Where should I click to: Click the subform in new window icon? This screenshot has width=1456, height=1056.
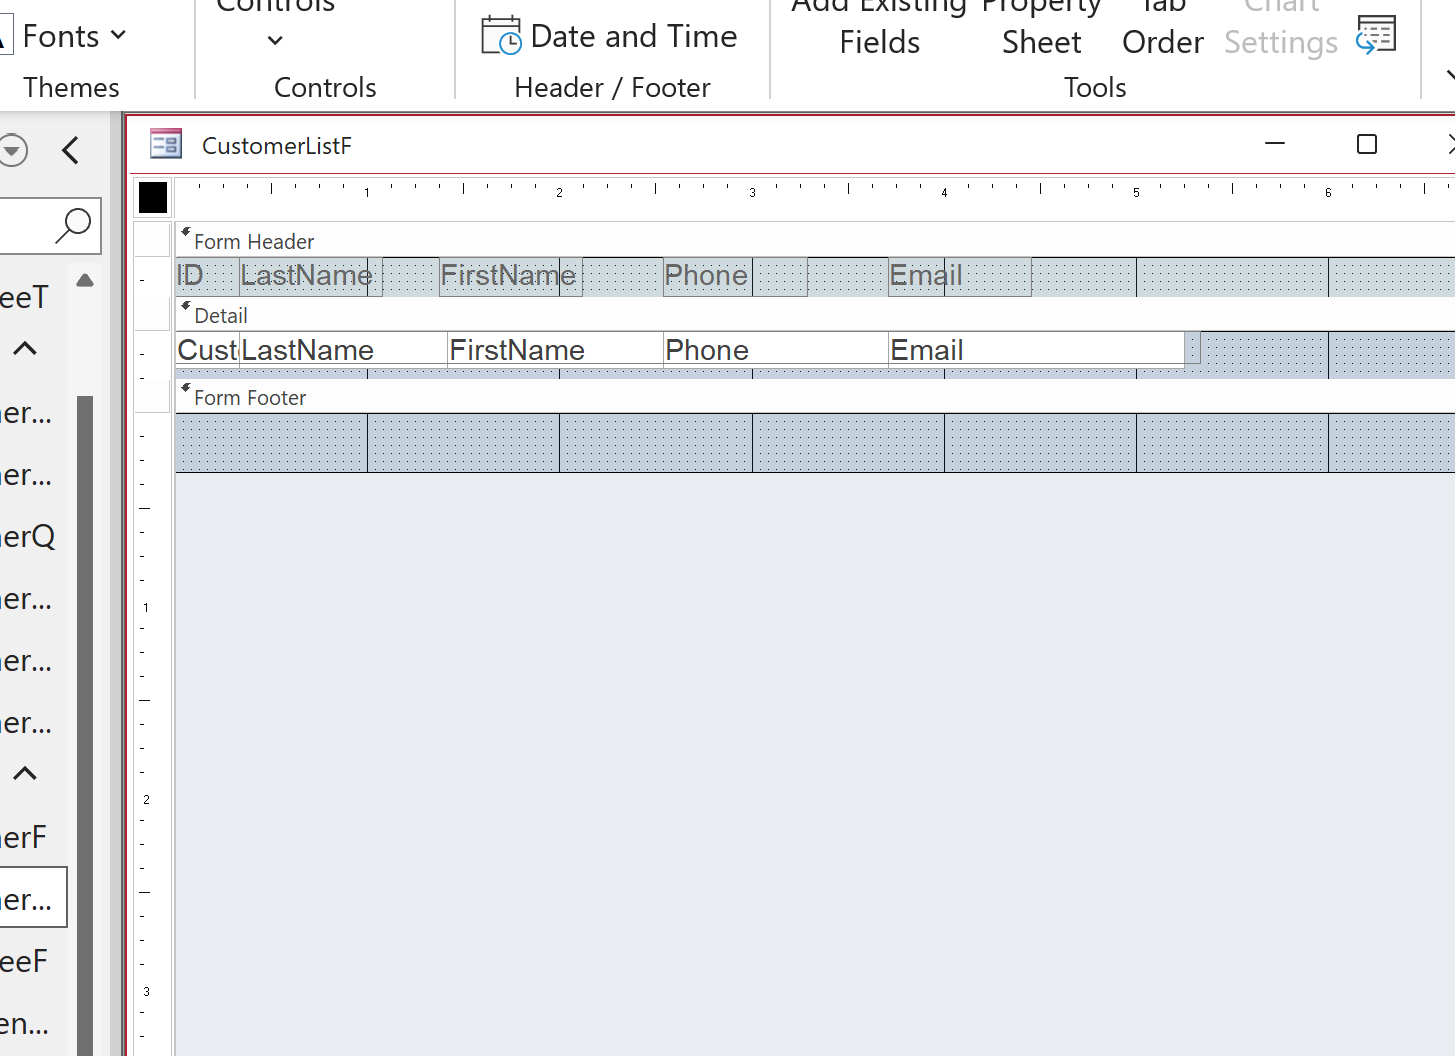[x=1376, y=36]
